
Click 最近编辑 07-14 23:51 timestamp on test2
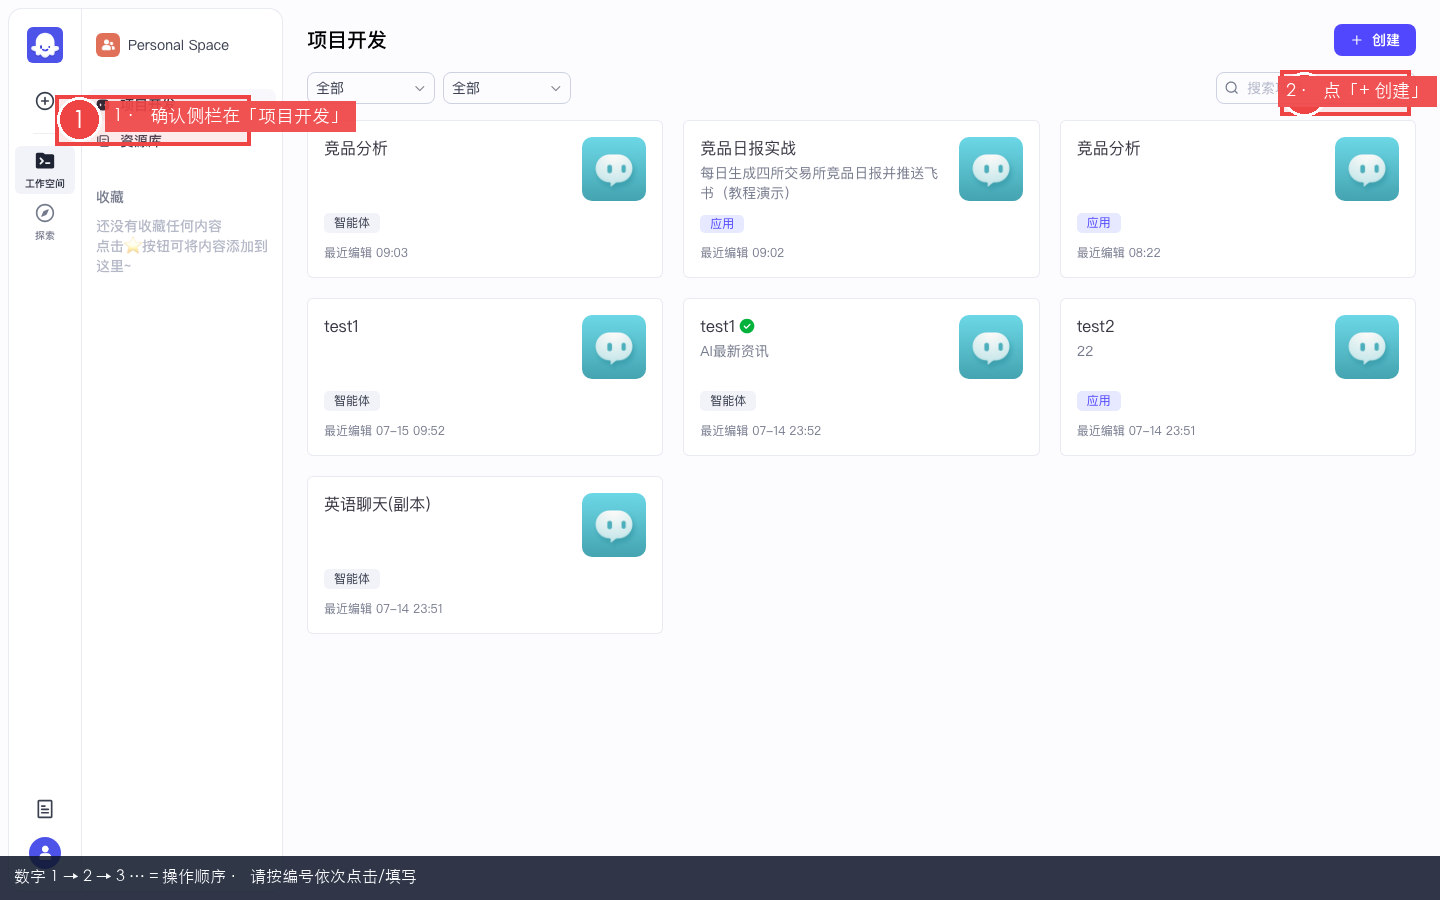coord(1136,431)
